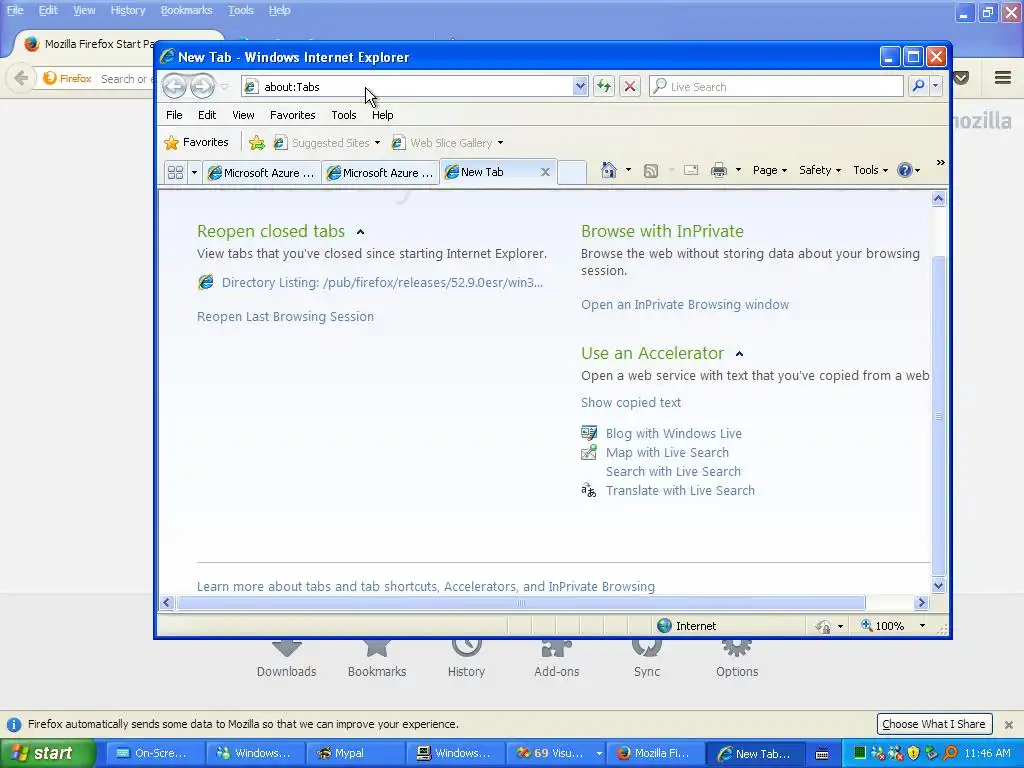
Task: Click Choose What I Share button
Action: pyautogui.click(x=934, y=724)
